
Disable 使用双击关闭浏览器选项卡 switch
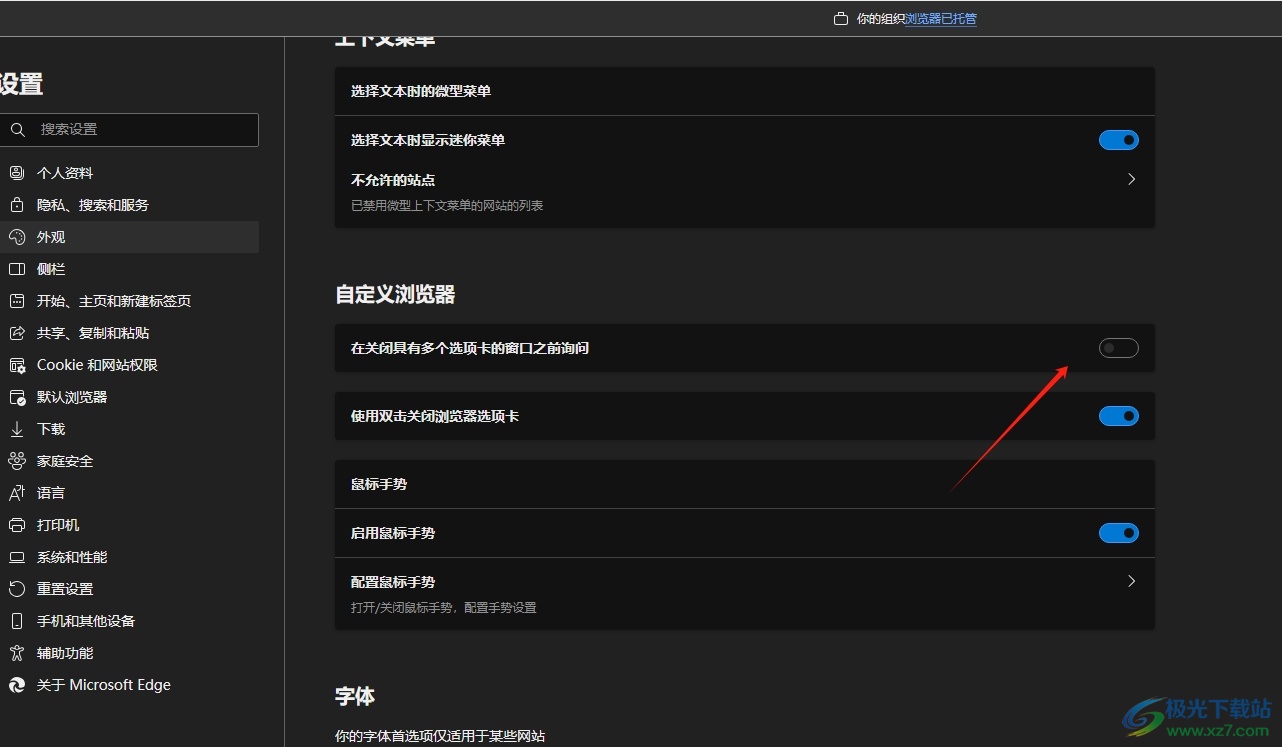coord(1119,416)
